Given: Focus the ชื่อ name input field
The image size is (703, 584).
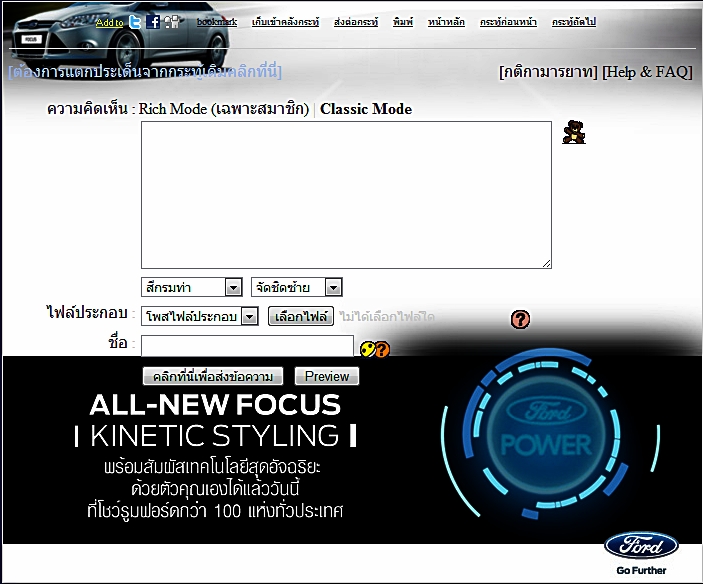Looking at the screenshot, I should click(x=247, y=346).
